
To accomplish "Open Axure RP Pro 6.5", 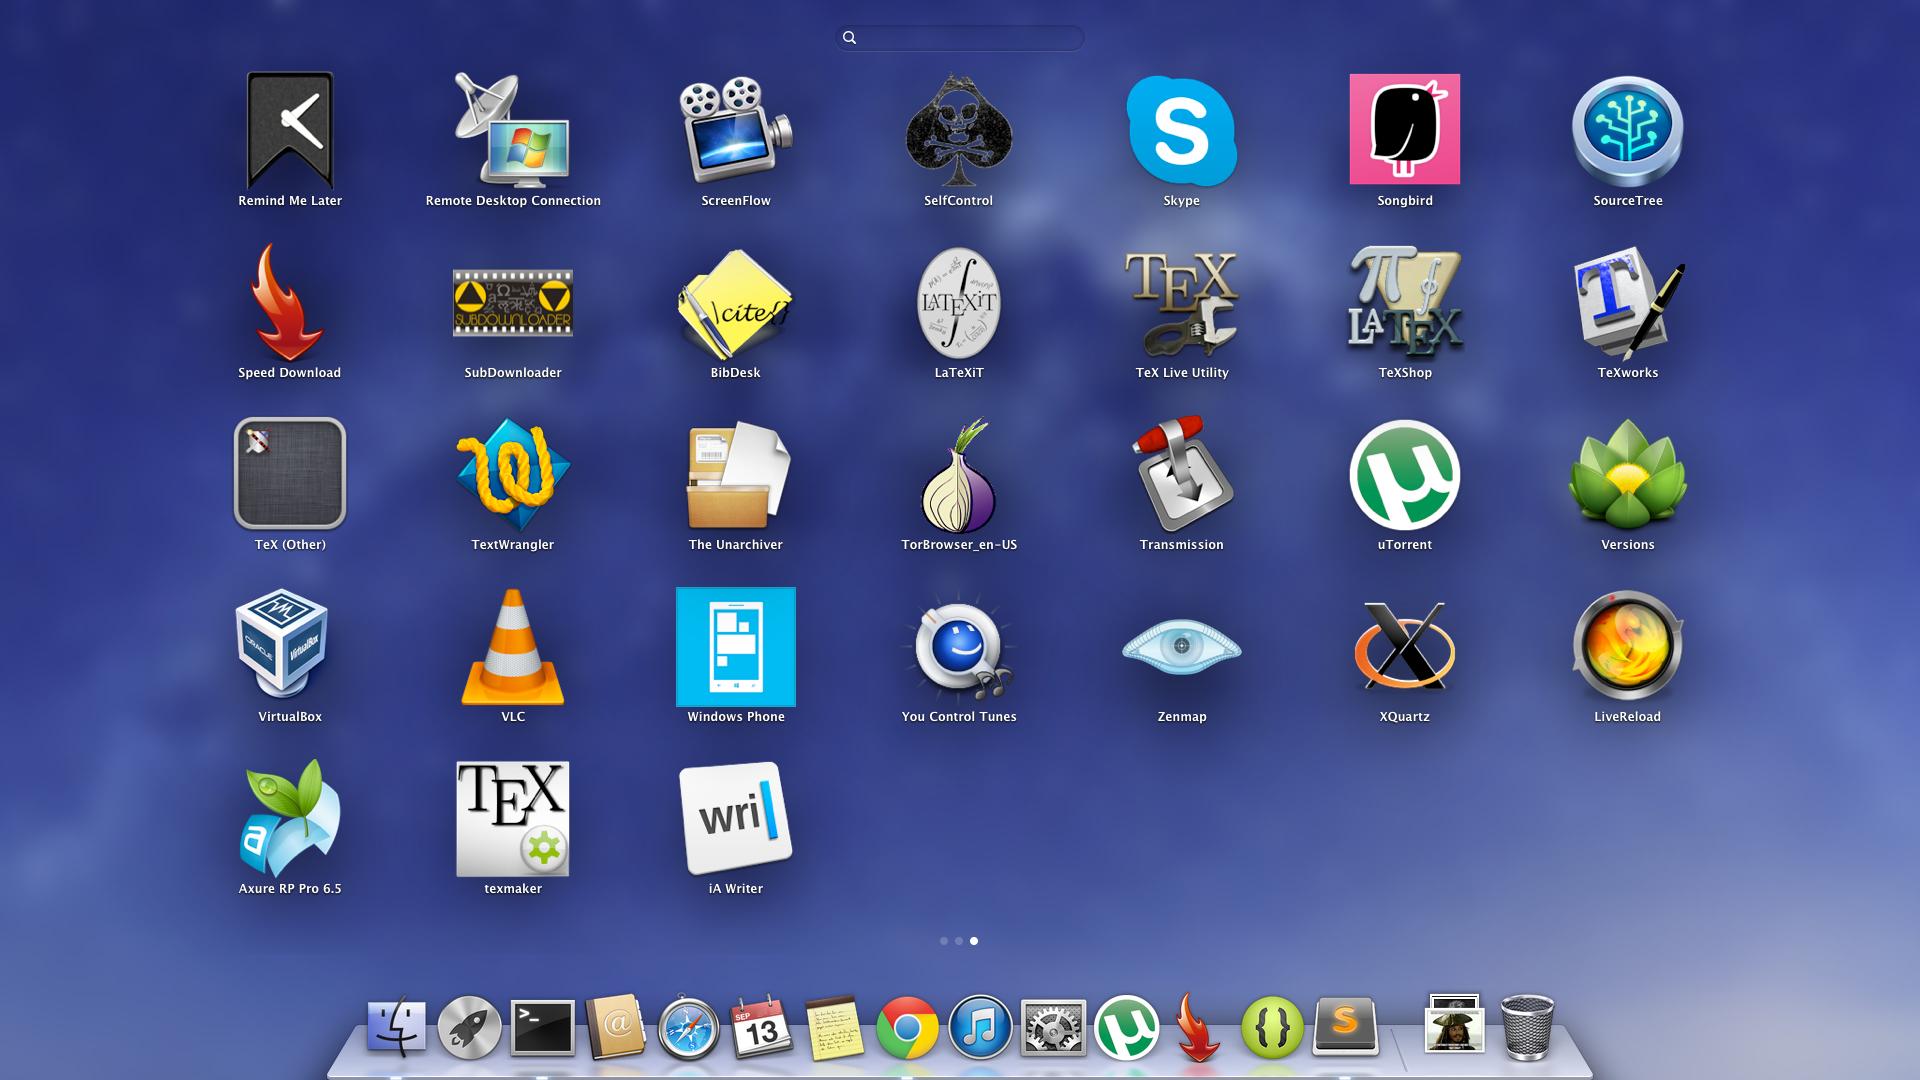I will [x=290, y=818].
